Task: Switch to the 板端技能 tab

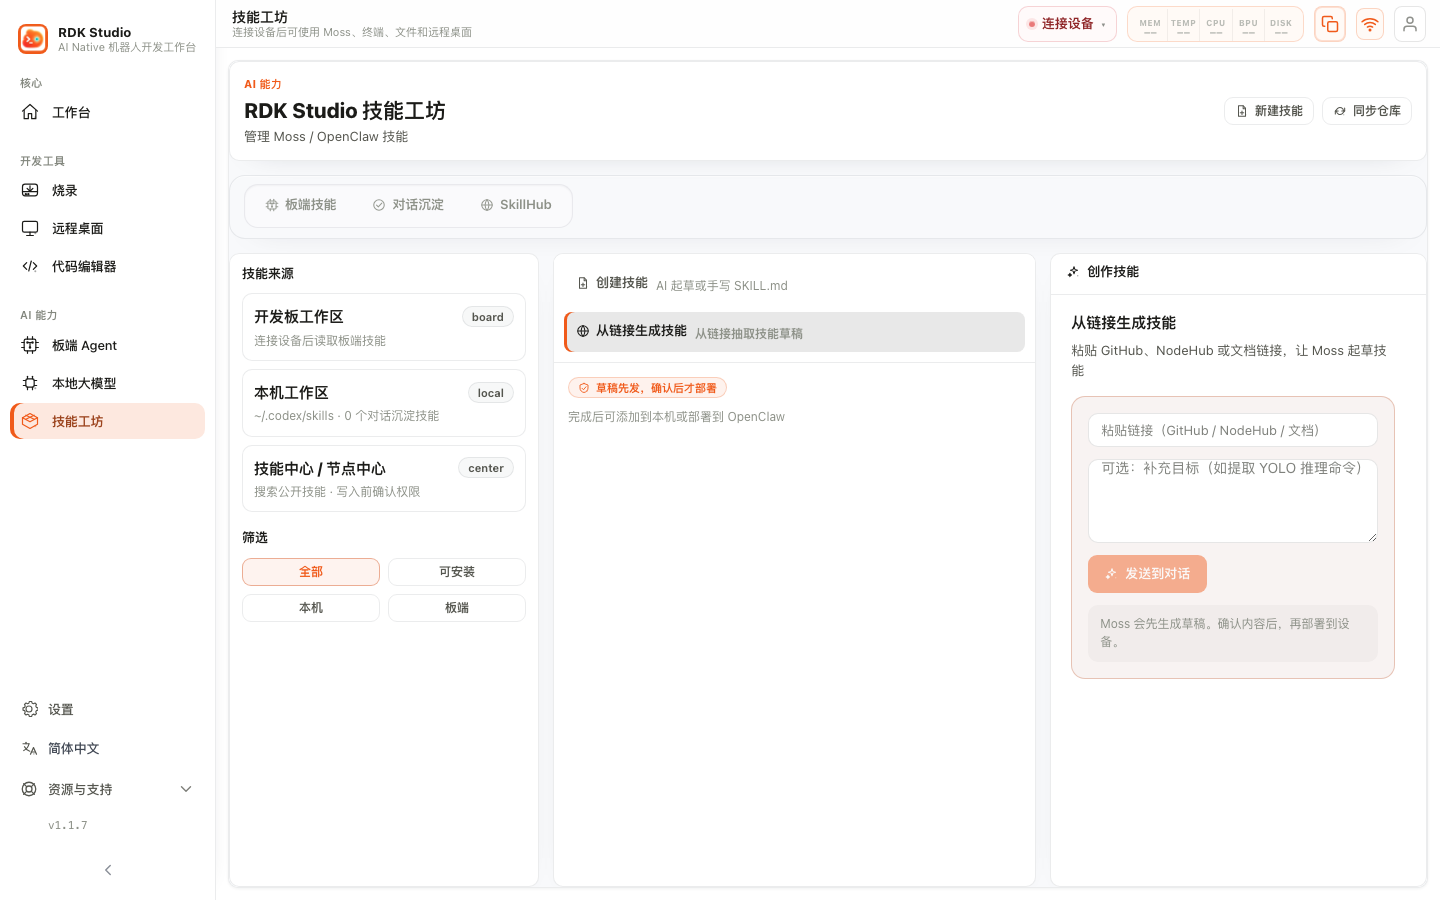Action: pyautogui.click(x=301, y=205)
